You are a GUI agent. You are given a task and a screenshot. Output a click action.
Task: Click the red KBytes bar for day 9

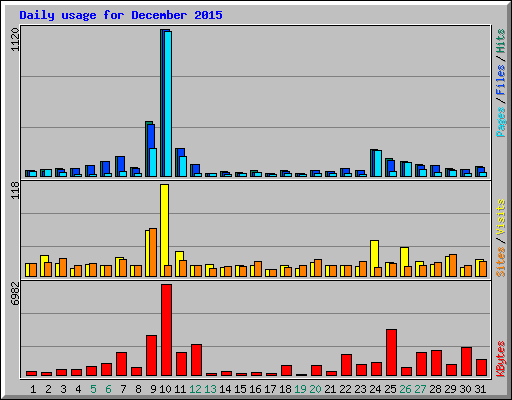[151, 356]
